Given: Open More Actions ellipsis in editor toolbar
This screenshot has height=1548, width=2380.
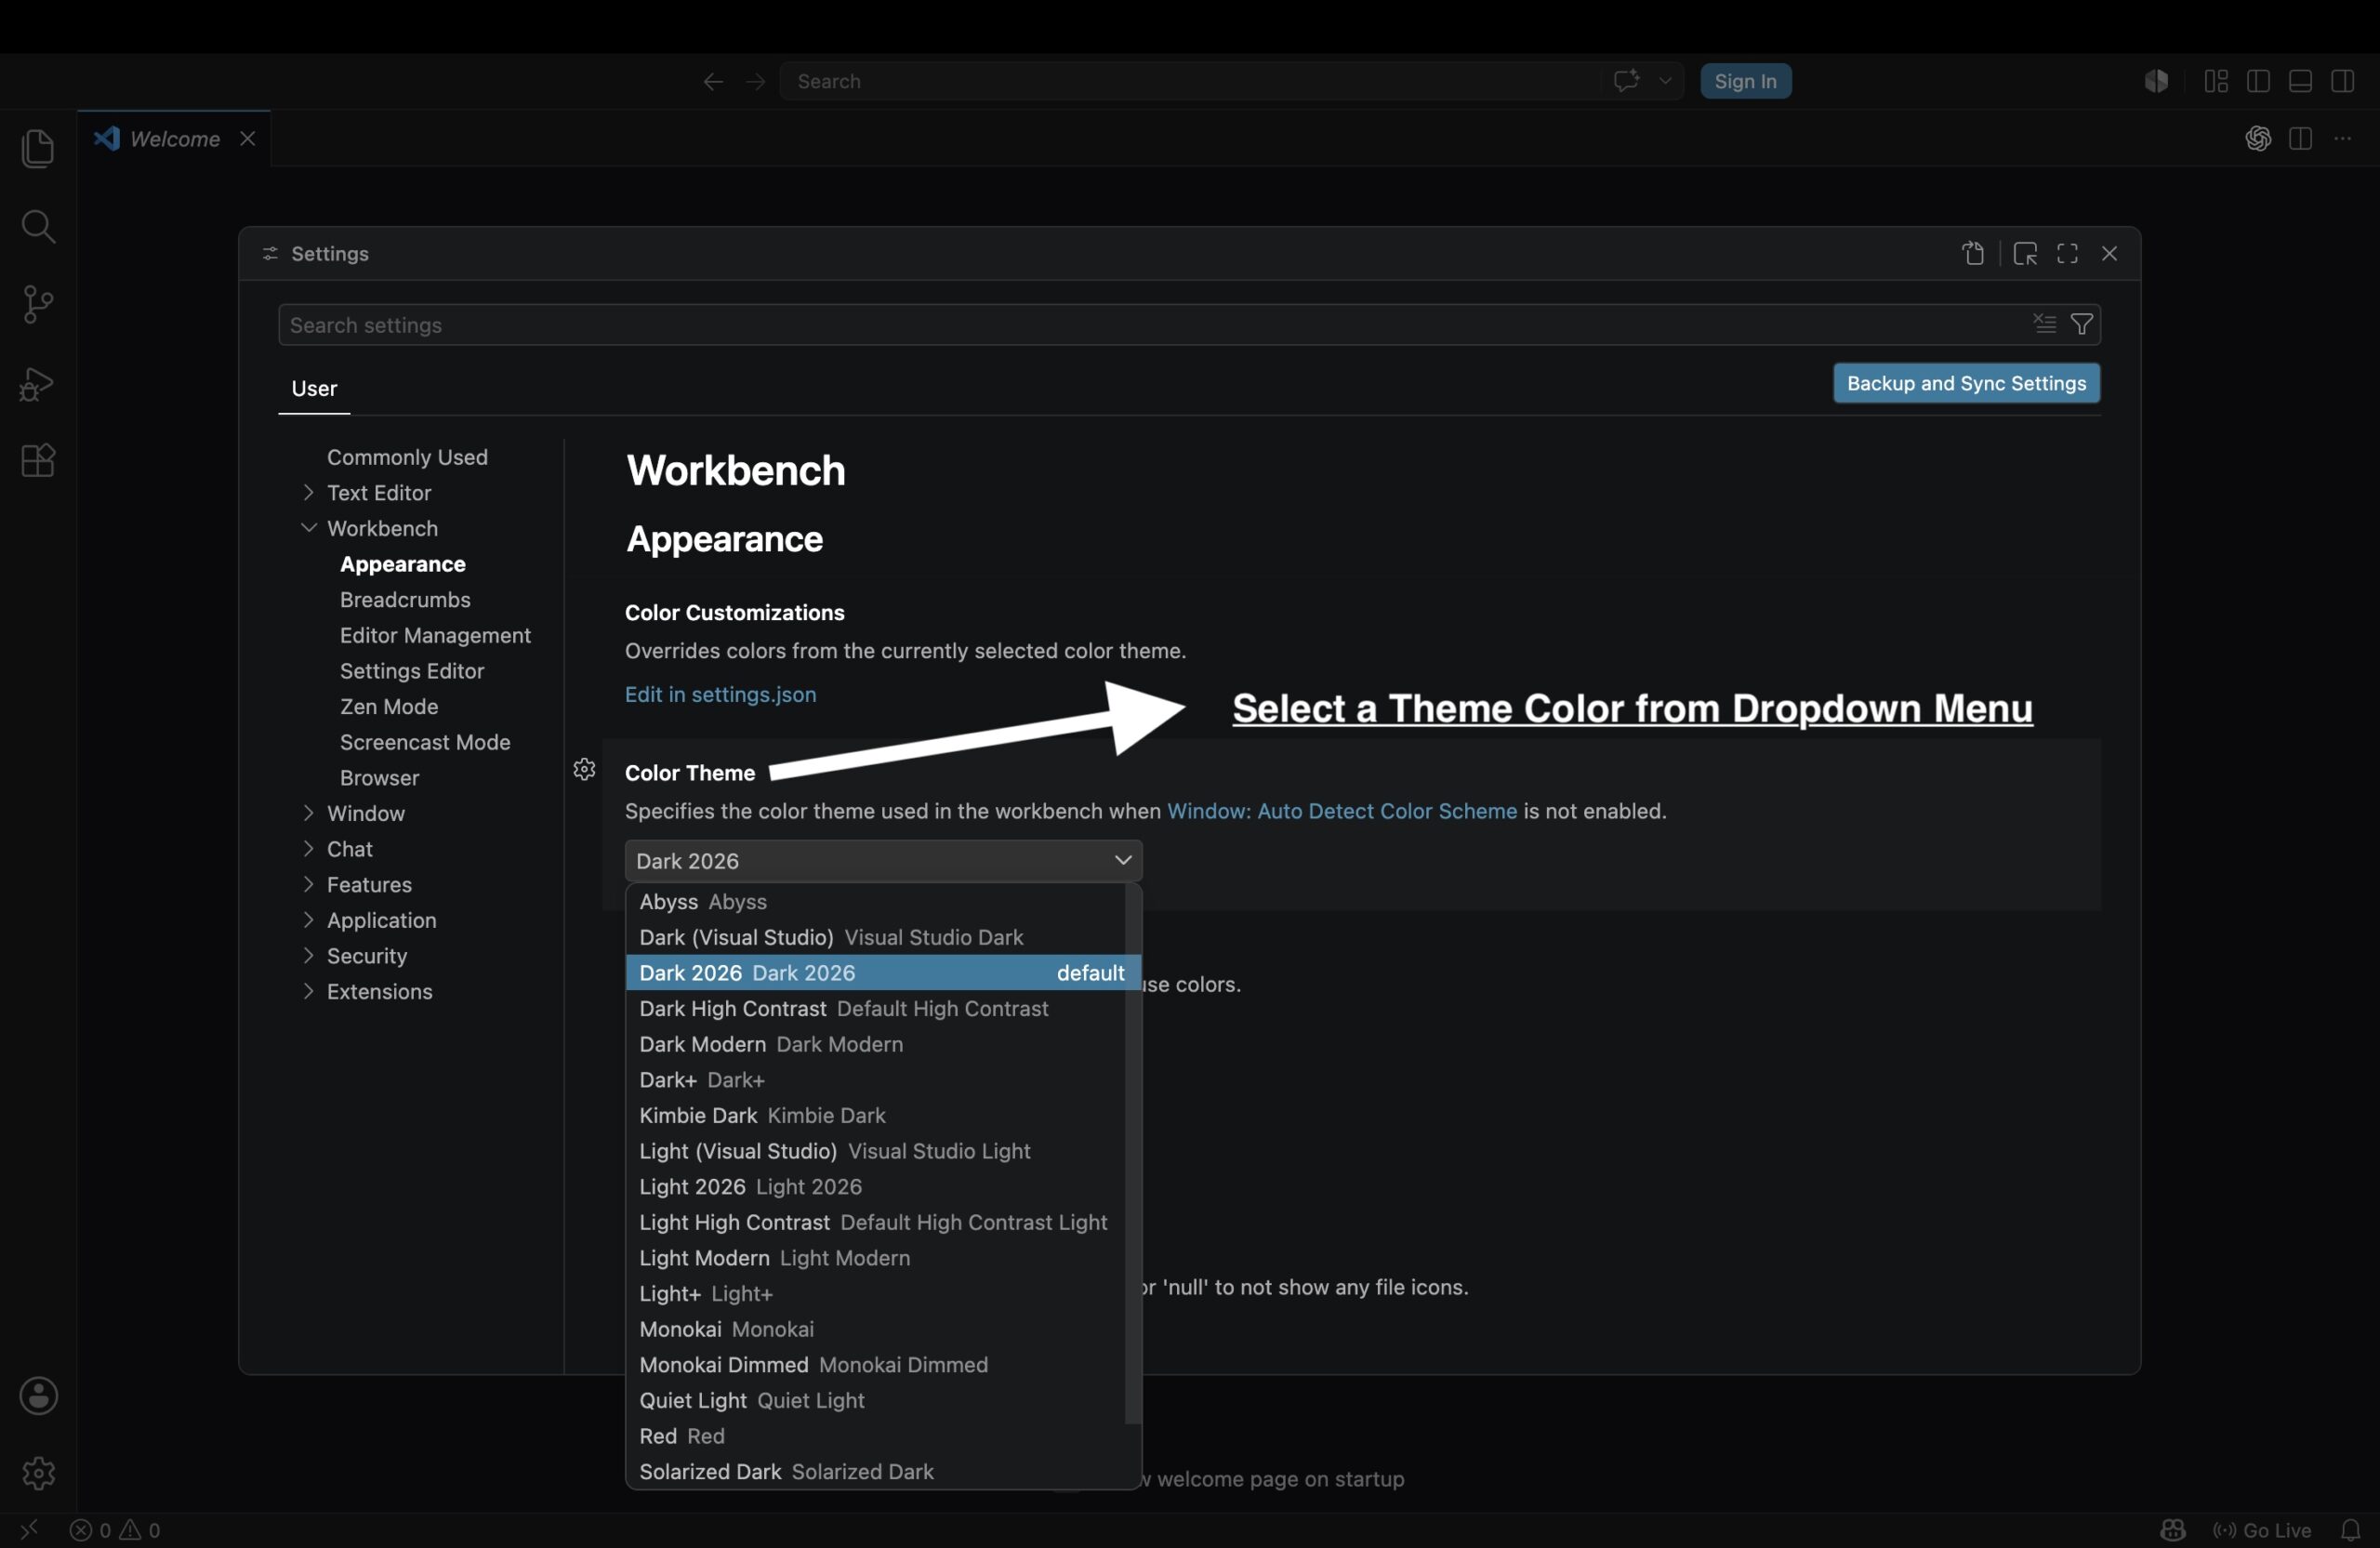Looking at the screenshot, I should pyautogui.click(x=2343, y=139).
